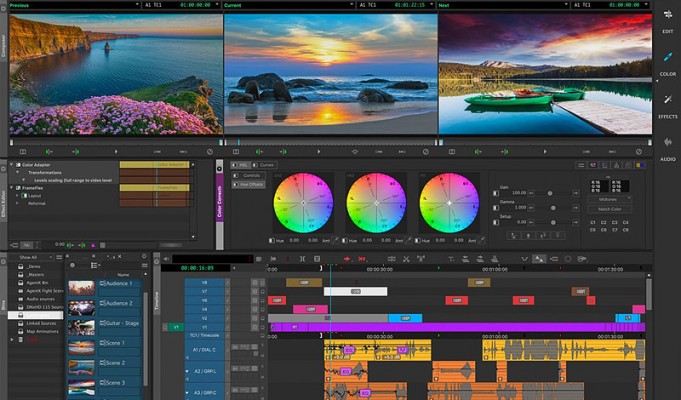Select the Guitar - Stage clip thumbnail

point(81,327)
